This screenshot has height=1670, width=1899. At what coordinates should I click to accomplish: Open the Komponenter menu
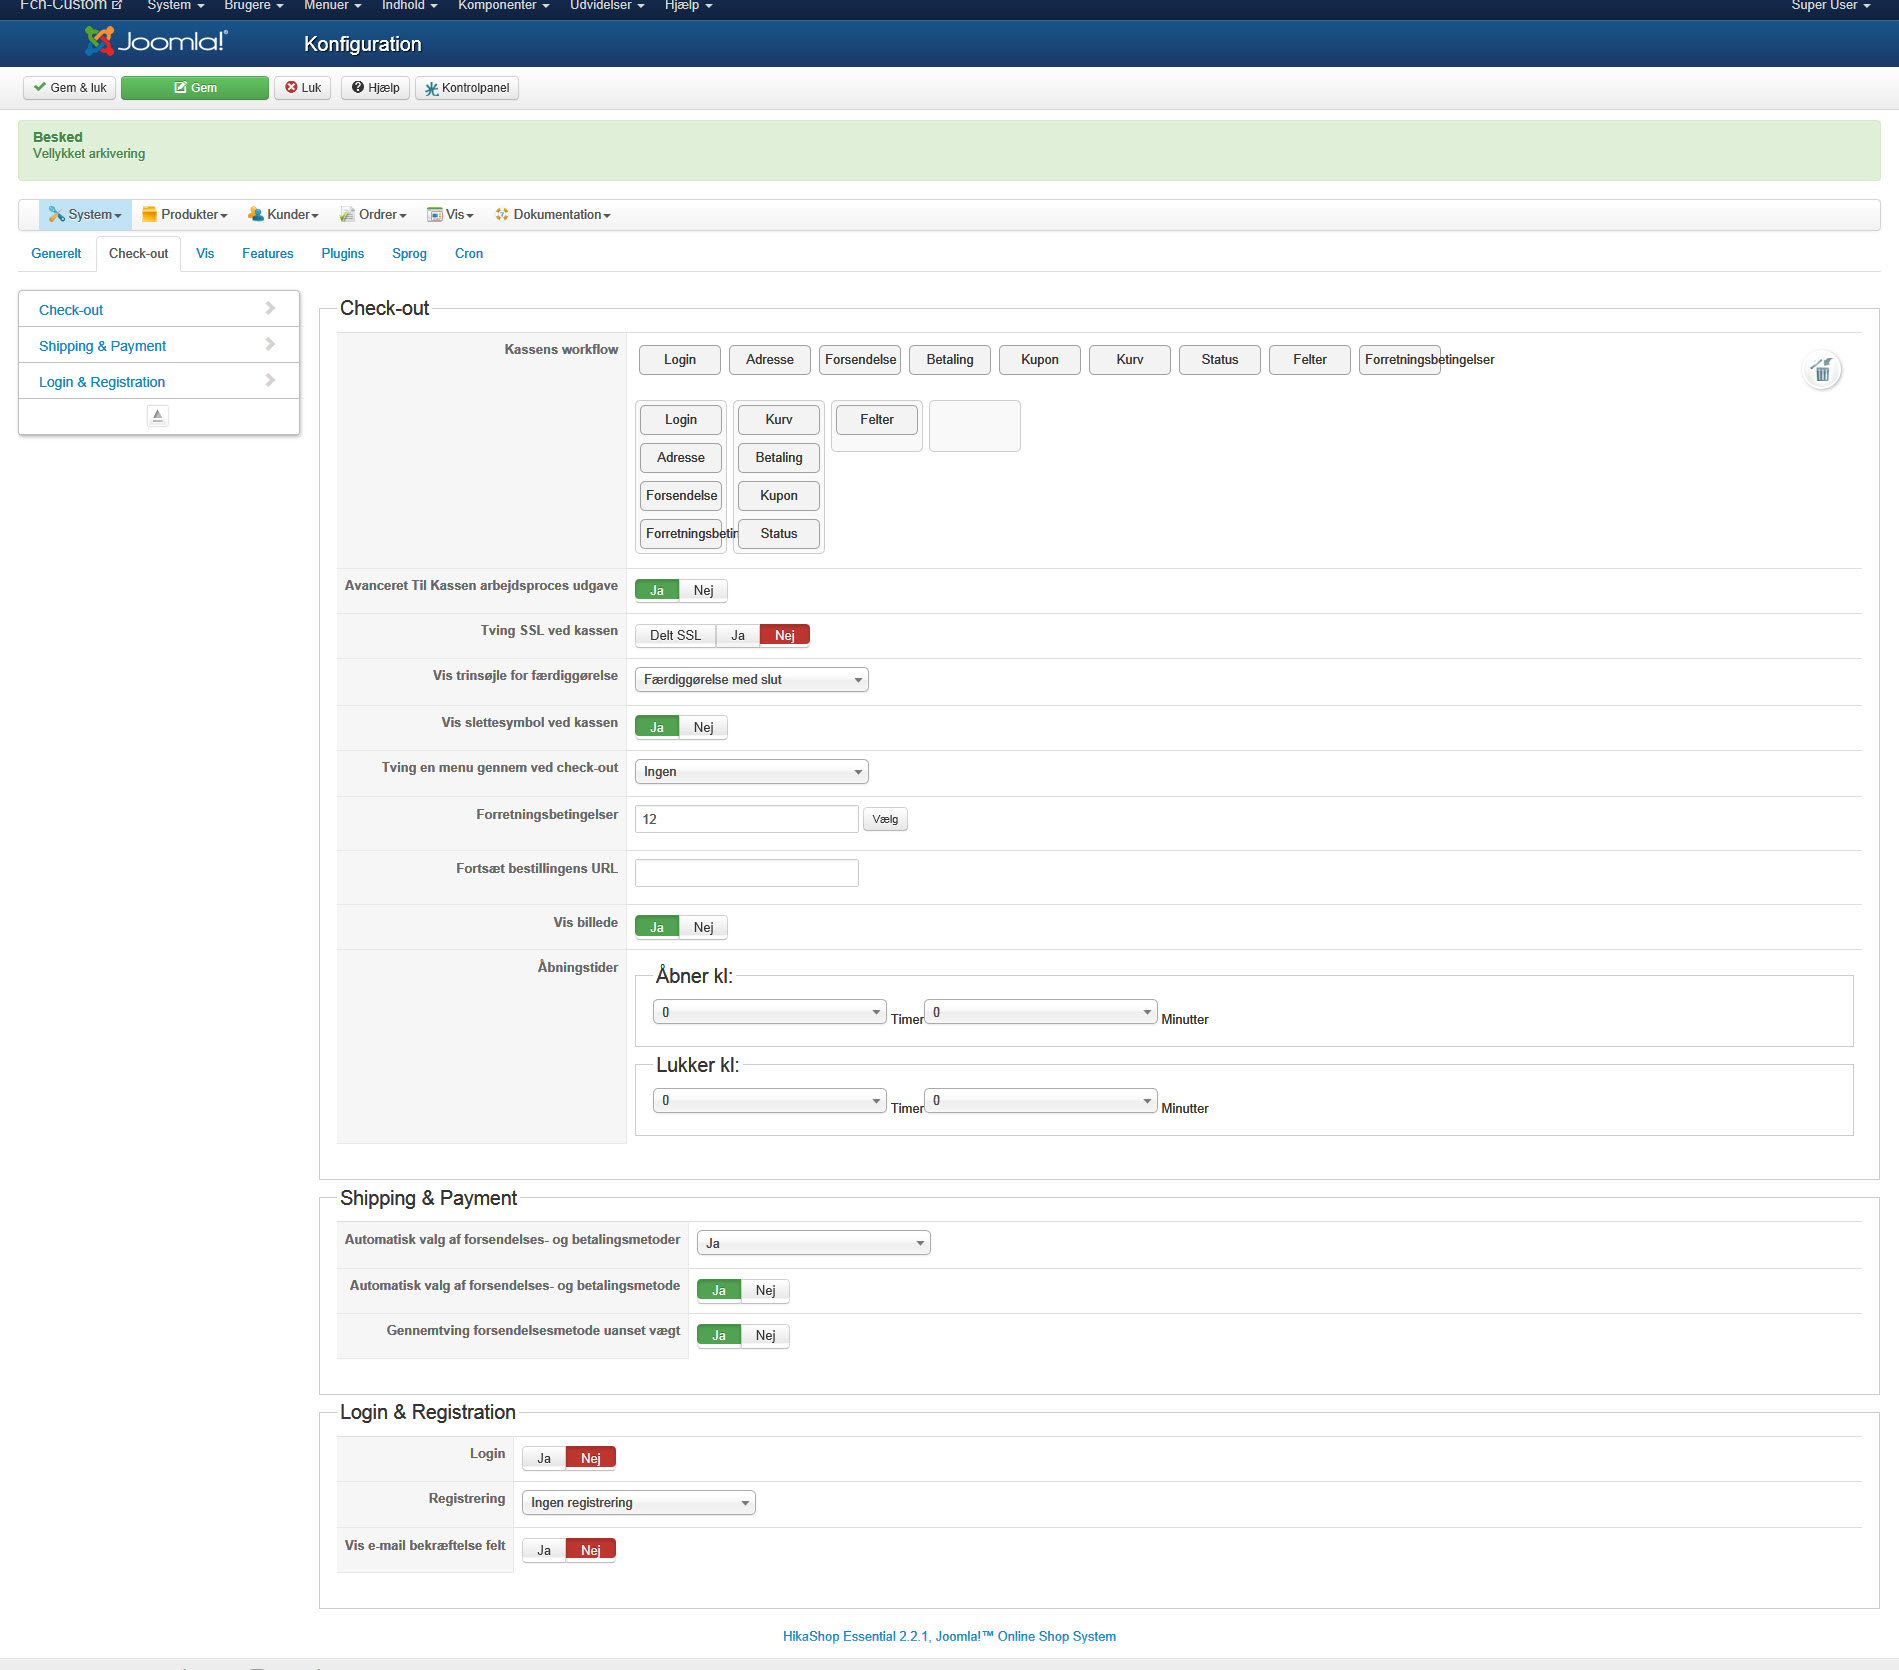click(x=503, y=6)
